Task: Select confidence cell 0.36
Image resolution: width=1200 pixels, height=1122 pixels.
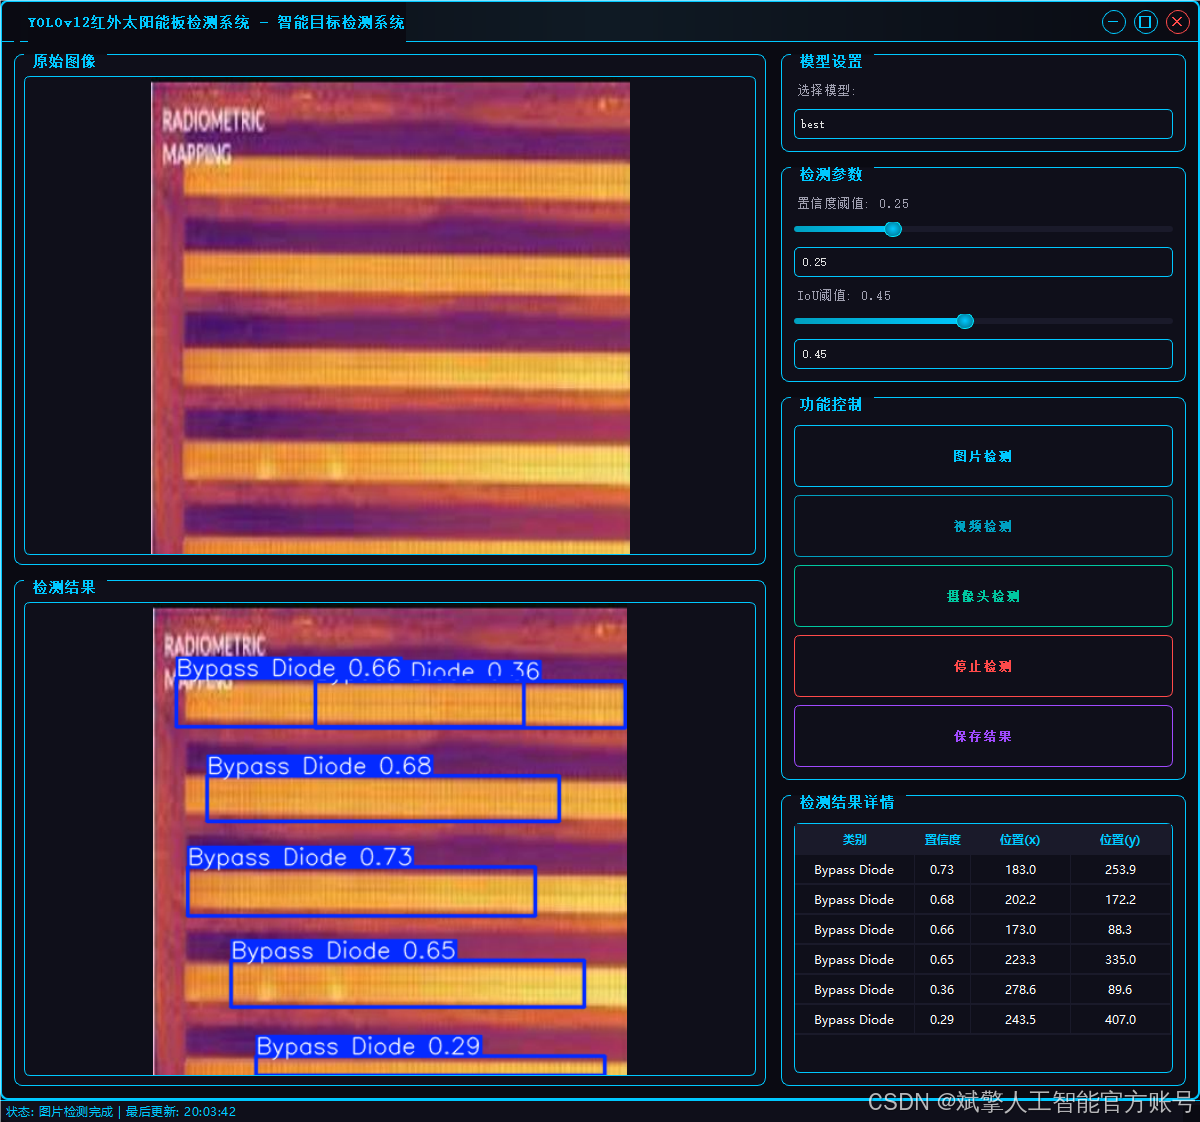Action: [x=942, y=990]
